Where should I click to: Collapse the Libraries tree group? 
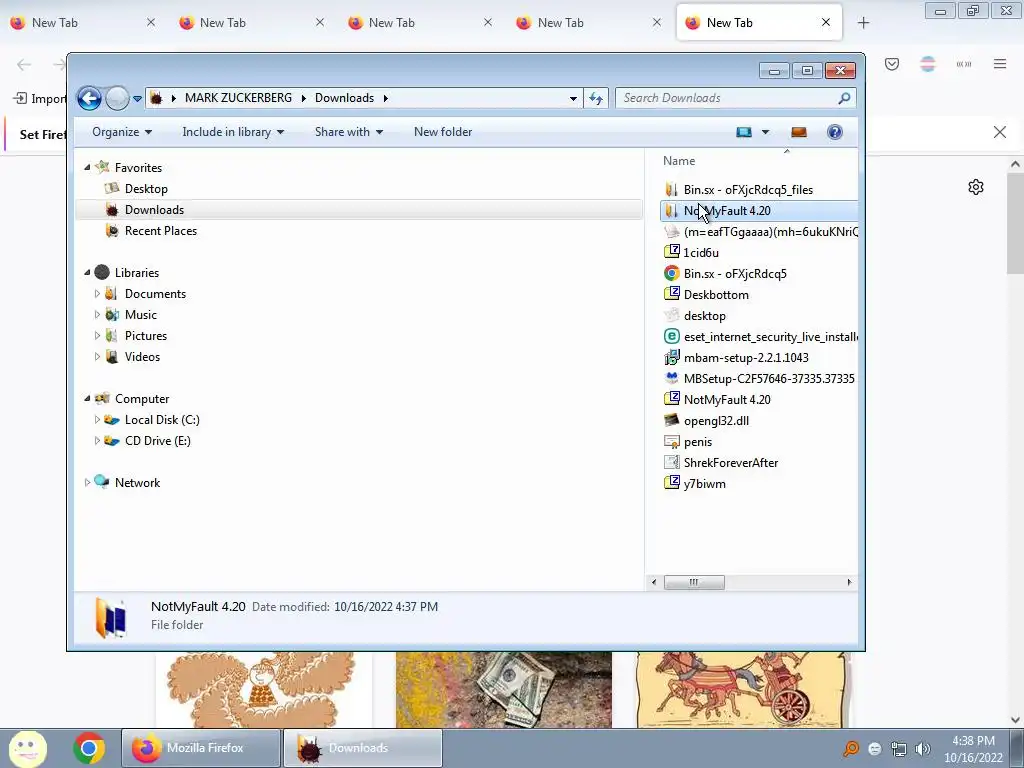(88, 272)
